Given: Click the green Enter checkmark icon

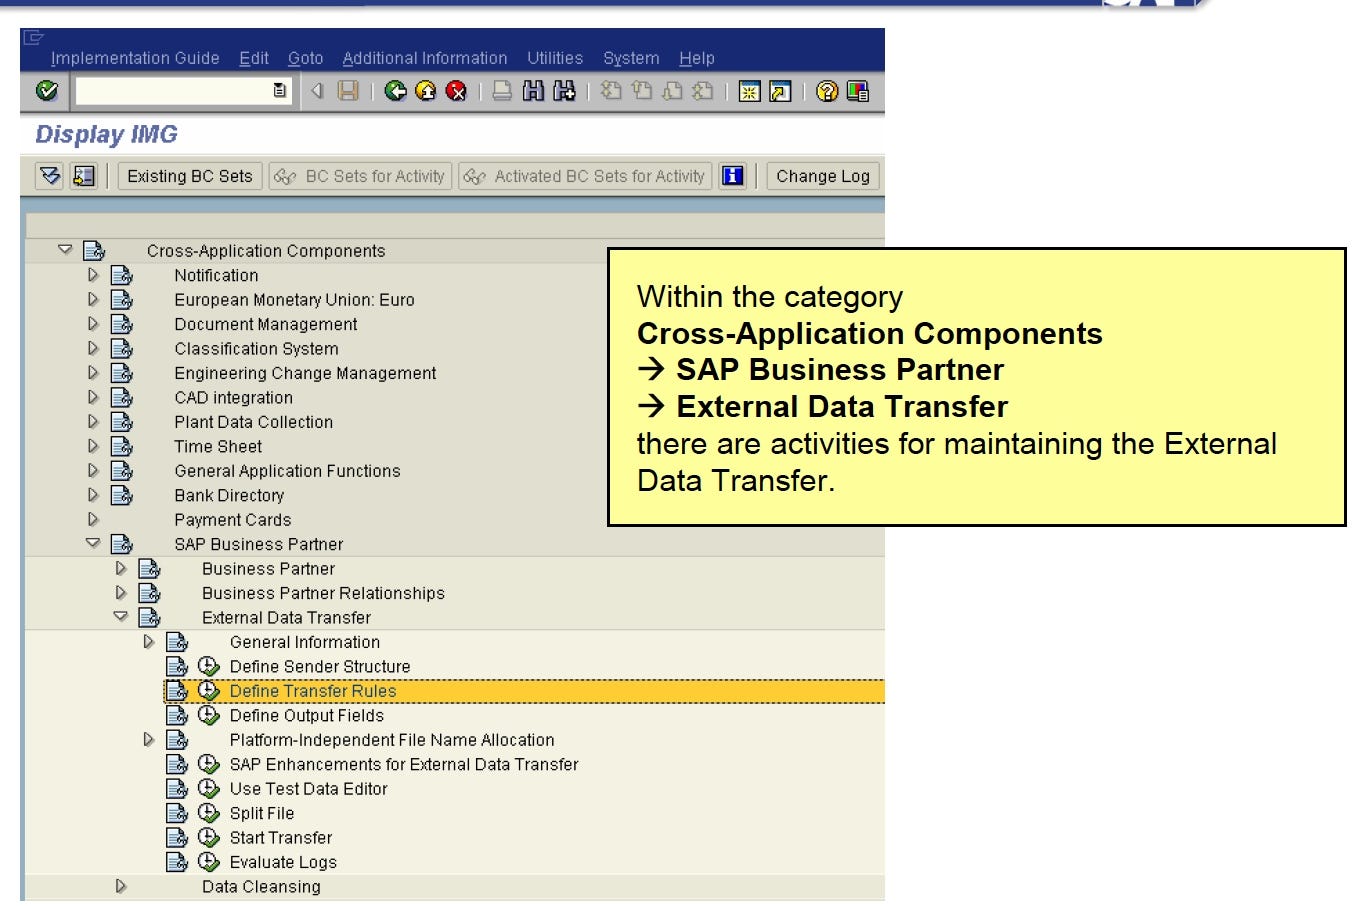Looking at the screenshot, I should click(x=47, y=91).
